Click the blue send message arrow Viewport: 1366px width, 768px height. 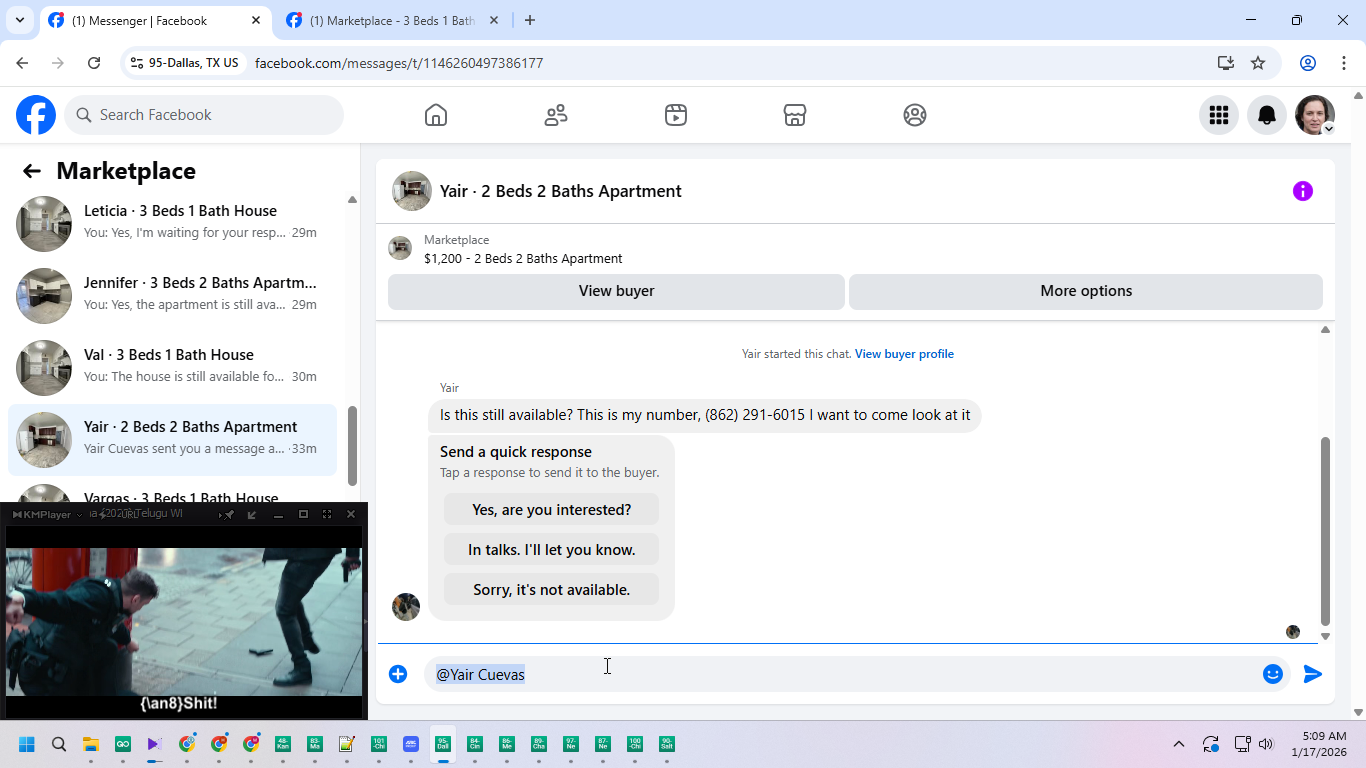coord(1313,674)
